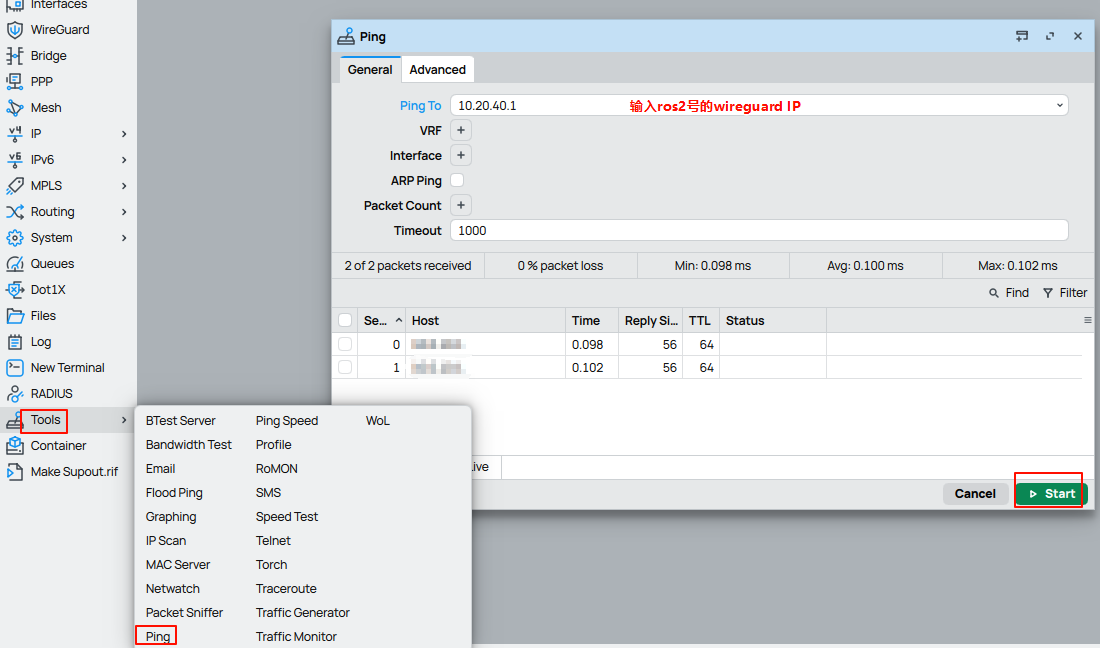Open Mesh via its sidebar icon
Viewport: 1100px width, 648px height.
click(x=15, y=108)
